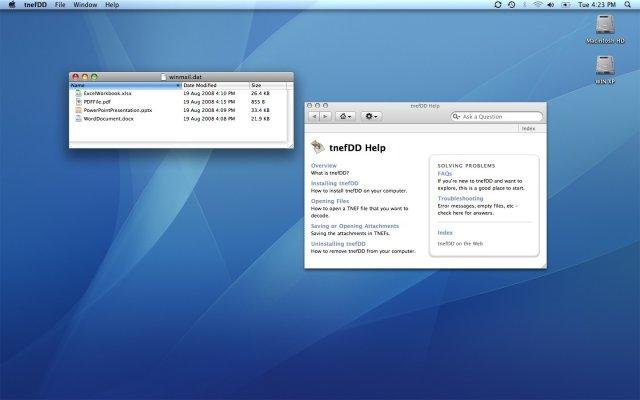Sort list by Date Modified column header
This screenshot has width=640, height=400.
[216, 85]
